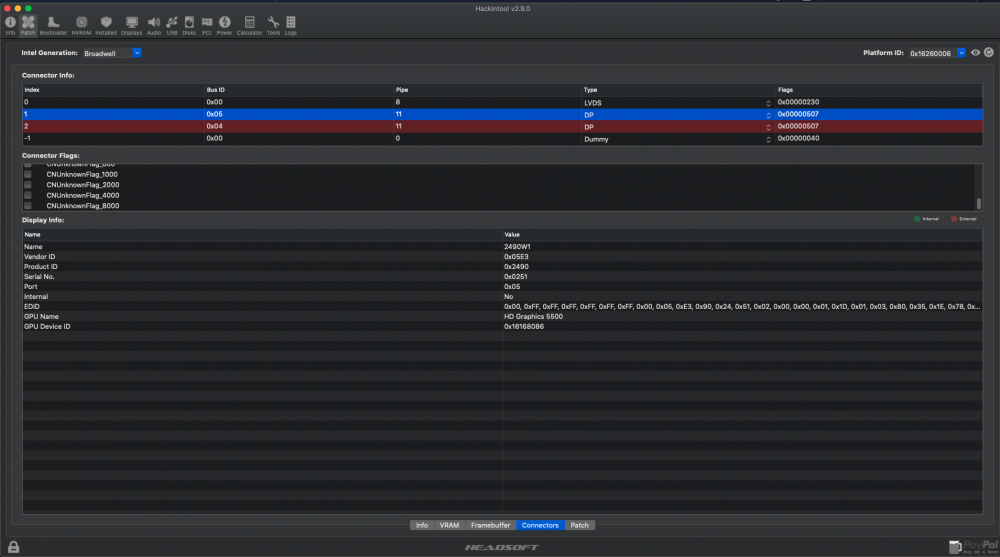The image size is (1000, 557).
Task: Open the Audio section
Action: (154, 23)
